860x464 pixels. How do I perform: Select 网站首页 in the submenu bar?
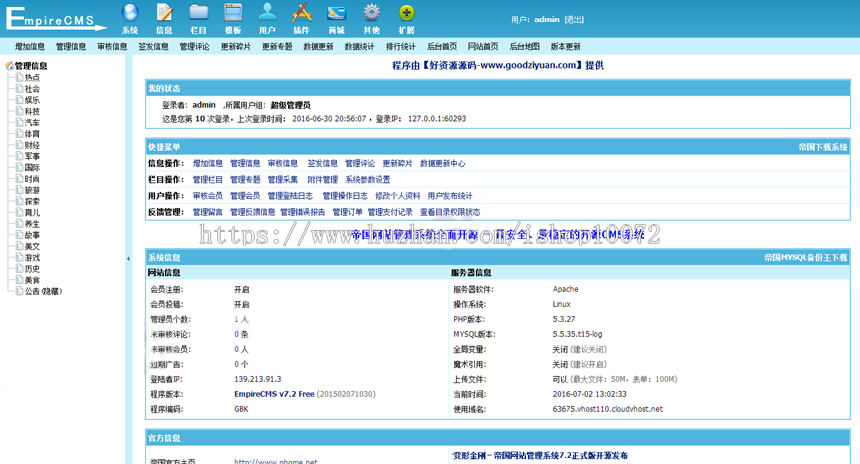(483, 47)
